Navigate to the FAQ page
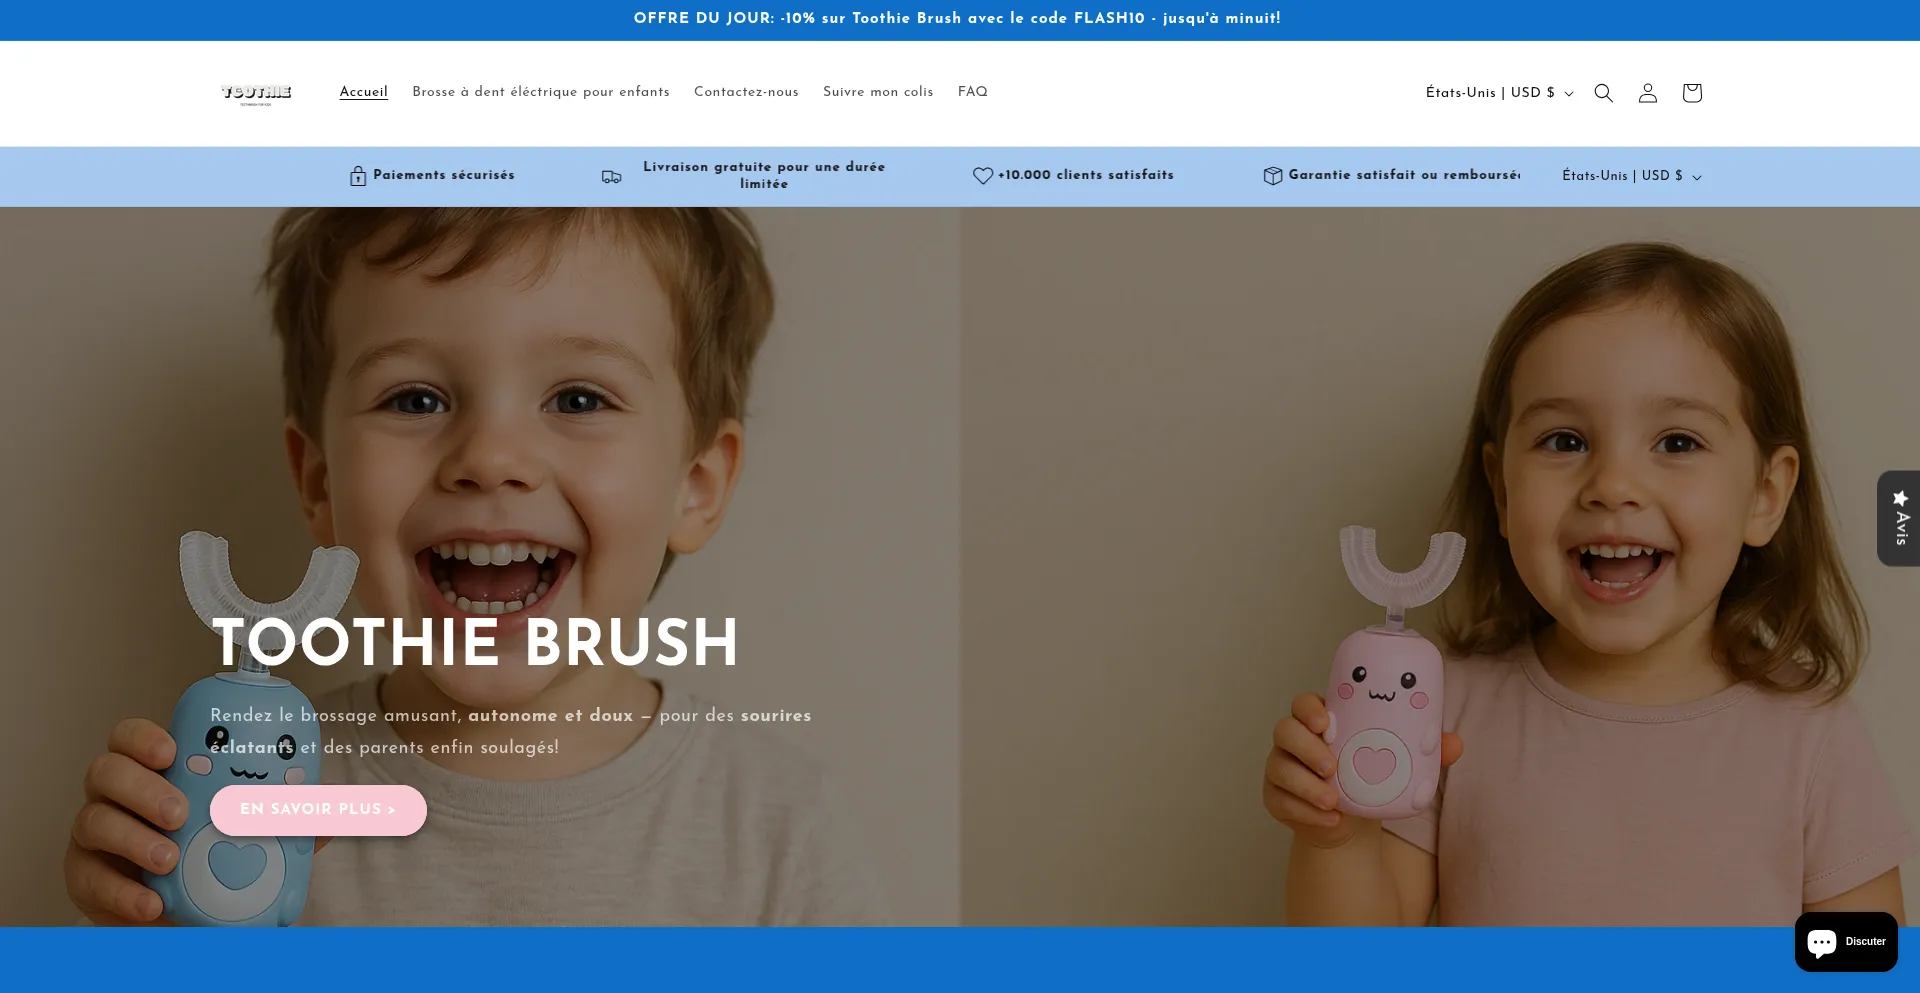 (972, 92)
